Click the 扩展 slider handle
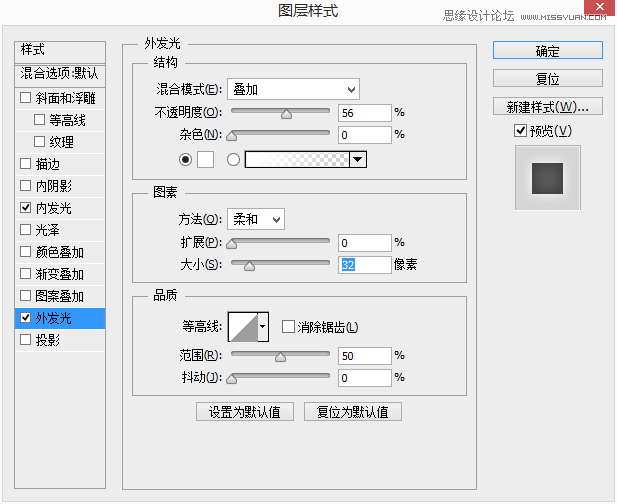 coord(232,244)
